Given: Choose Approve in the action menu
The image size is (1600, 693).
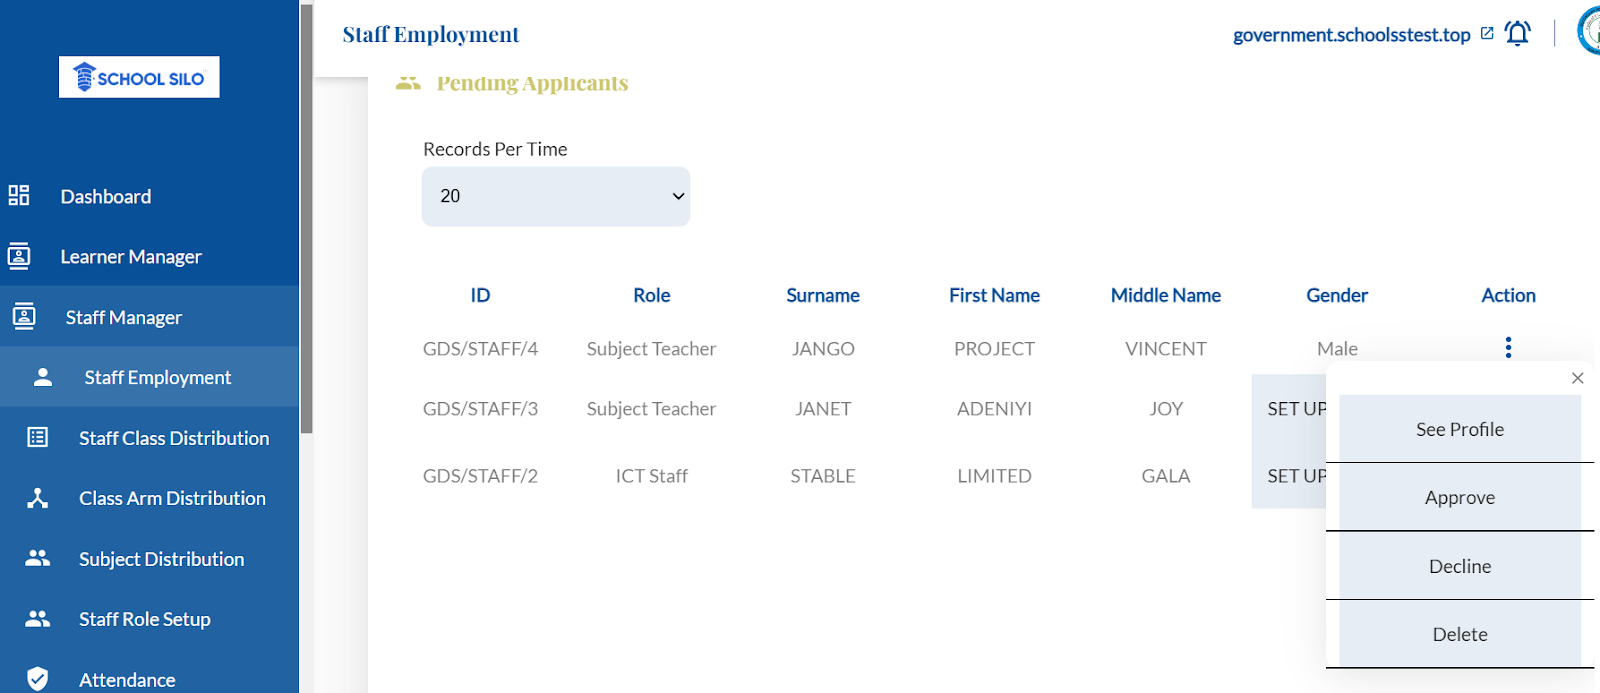Looking at the screenshot, I should [1459, 497].
